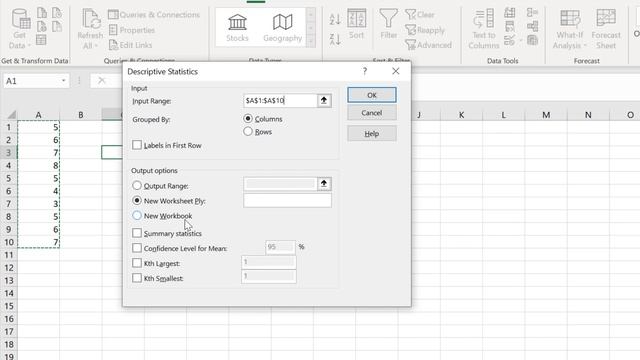Select row 11 header
Screen dimensions: 640x360
(x=8, y=255)
